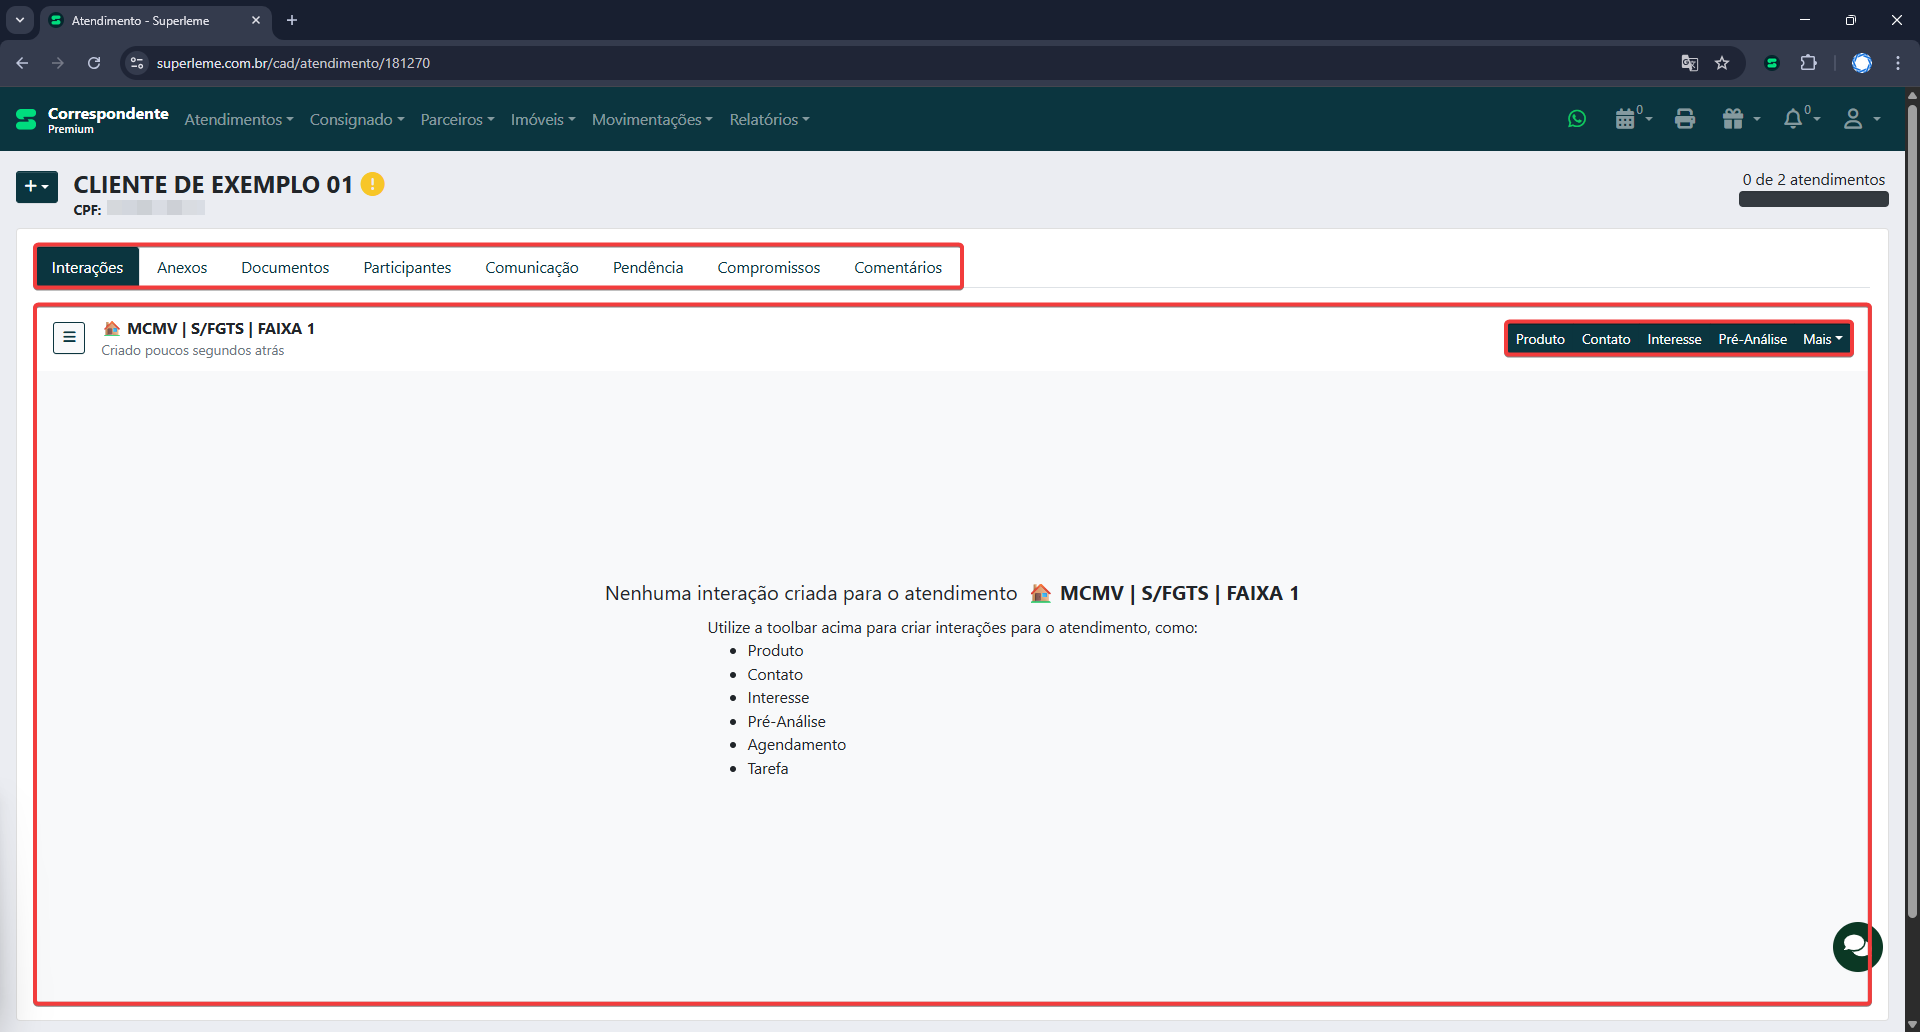Open WhatsApp icon in top navbar

click(x=1577, y=119)
